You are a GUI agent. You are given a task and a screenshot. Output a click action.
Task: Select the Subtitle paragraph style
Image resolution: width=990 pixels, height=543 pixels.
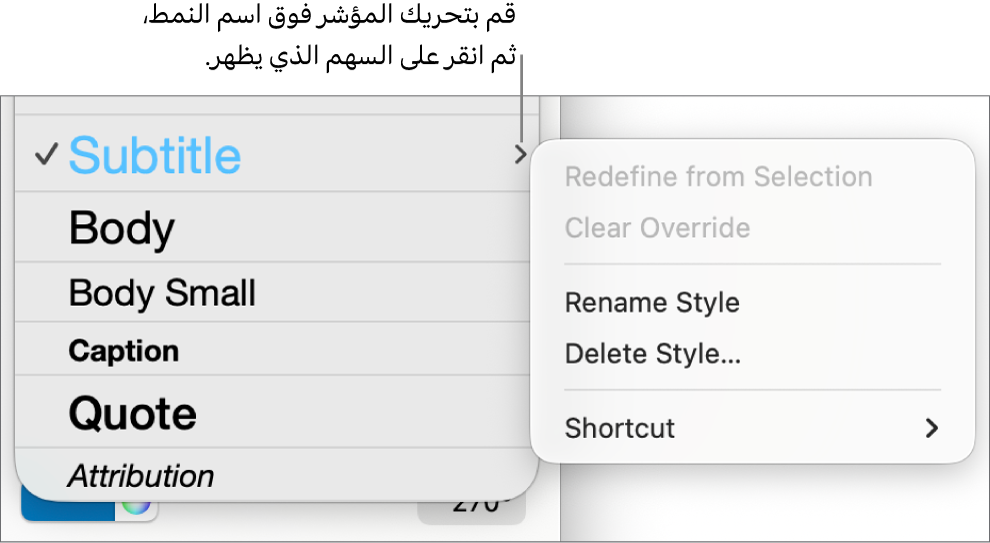pyautogui.click(x=155, y=155)
